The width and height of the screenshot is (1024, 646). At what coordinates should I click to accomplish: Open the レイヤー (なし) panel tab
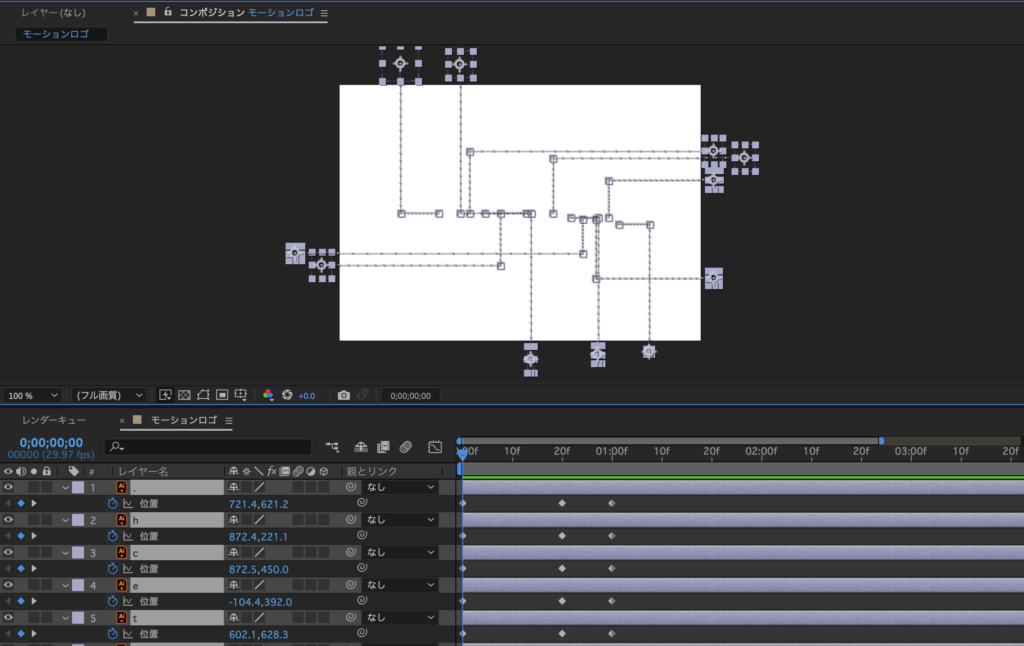pos(54,13)
